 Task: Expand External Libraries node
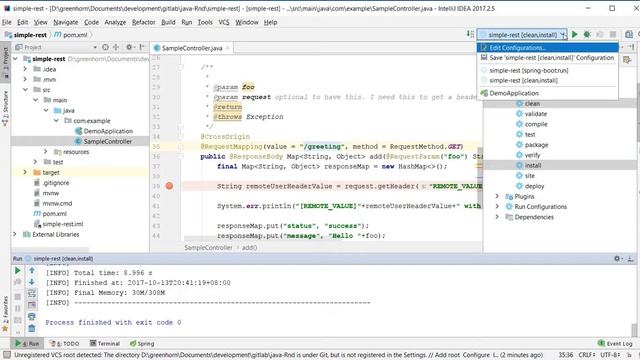pyautogui.click(x=16, y=234)
